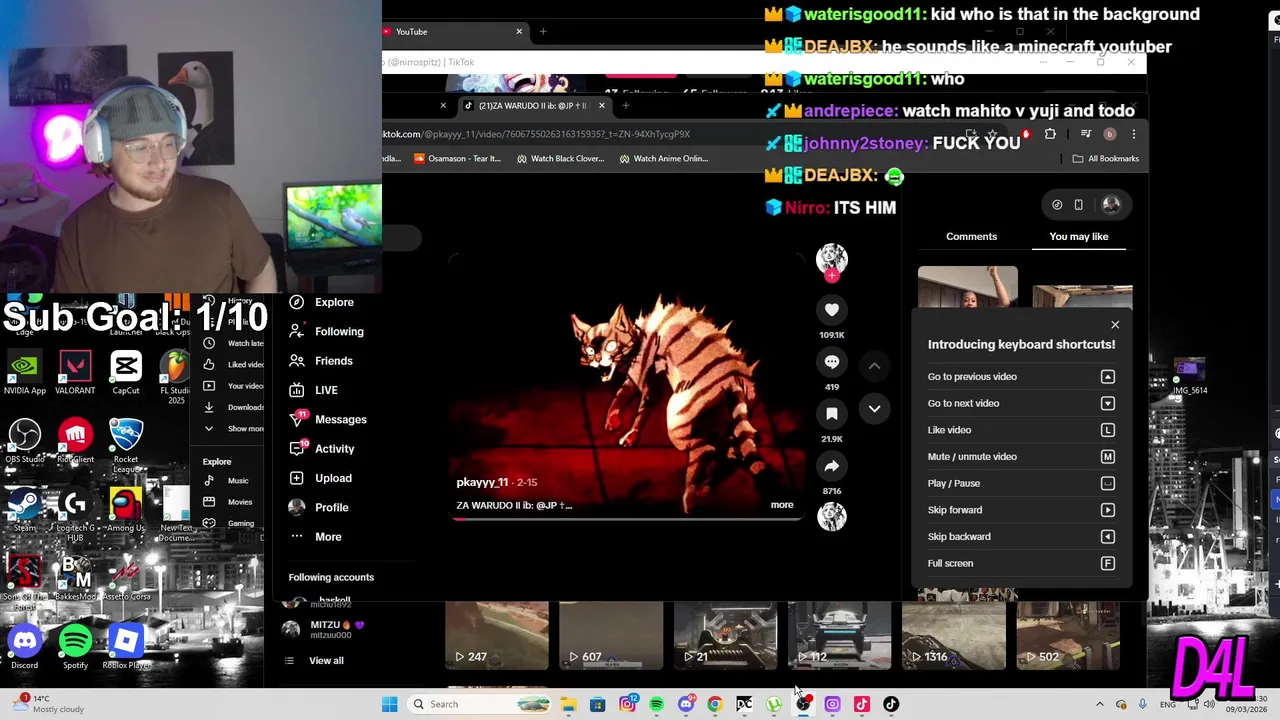1280x720 pixels.
Task: Bookmark the video using the save icon
Action: coord(832,414)
